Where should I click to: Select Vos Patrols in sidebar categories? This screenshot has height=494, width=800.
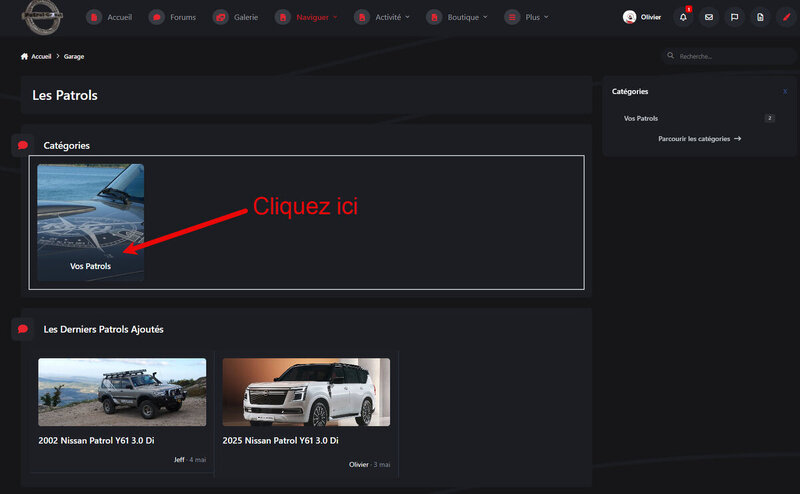coord(641,118)
